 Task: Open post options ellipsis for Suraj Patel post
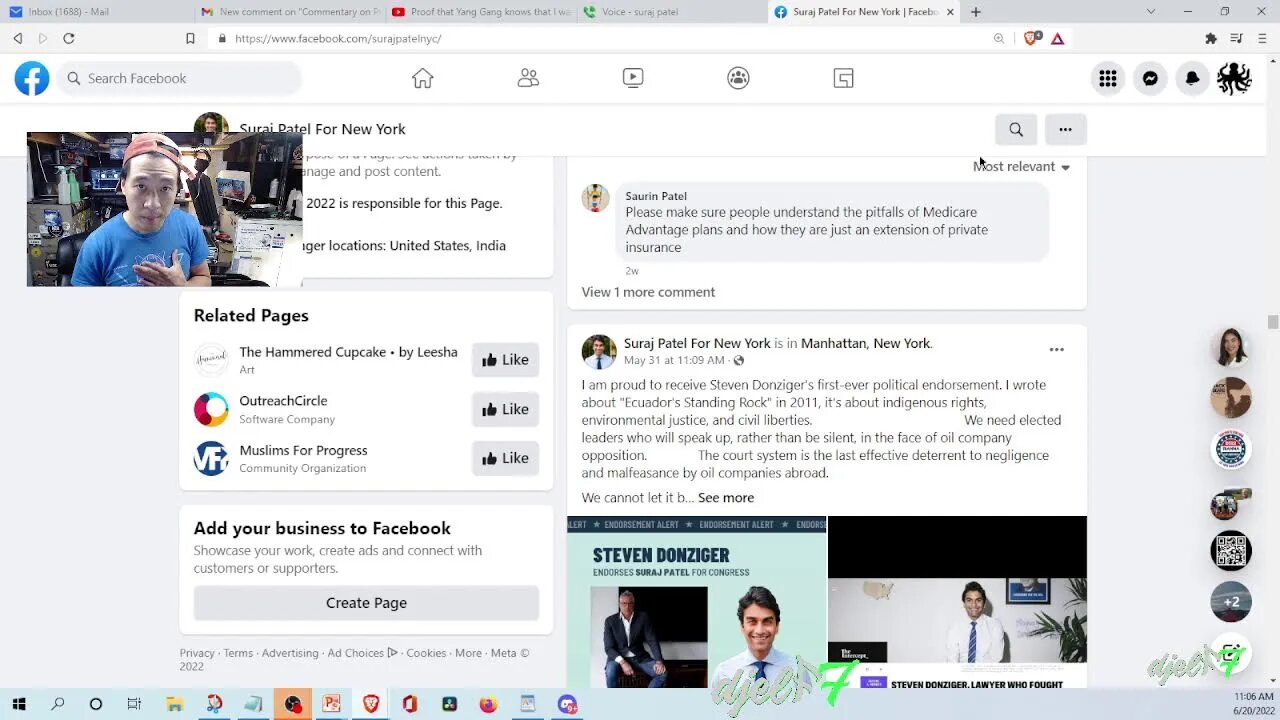click(x=1056, y=349)
